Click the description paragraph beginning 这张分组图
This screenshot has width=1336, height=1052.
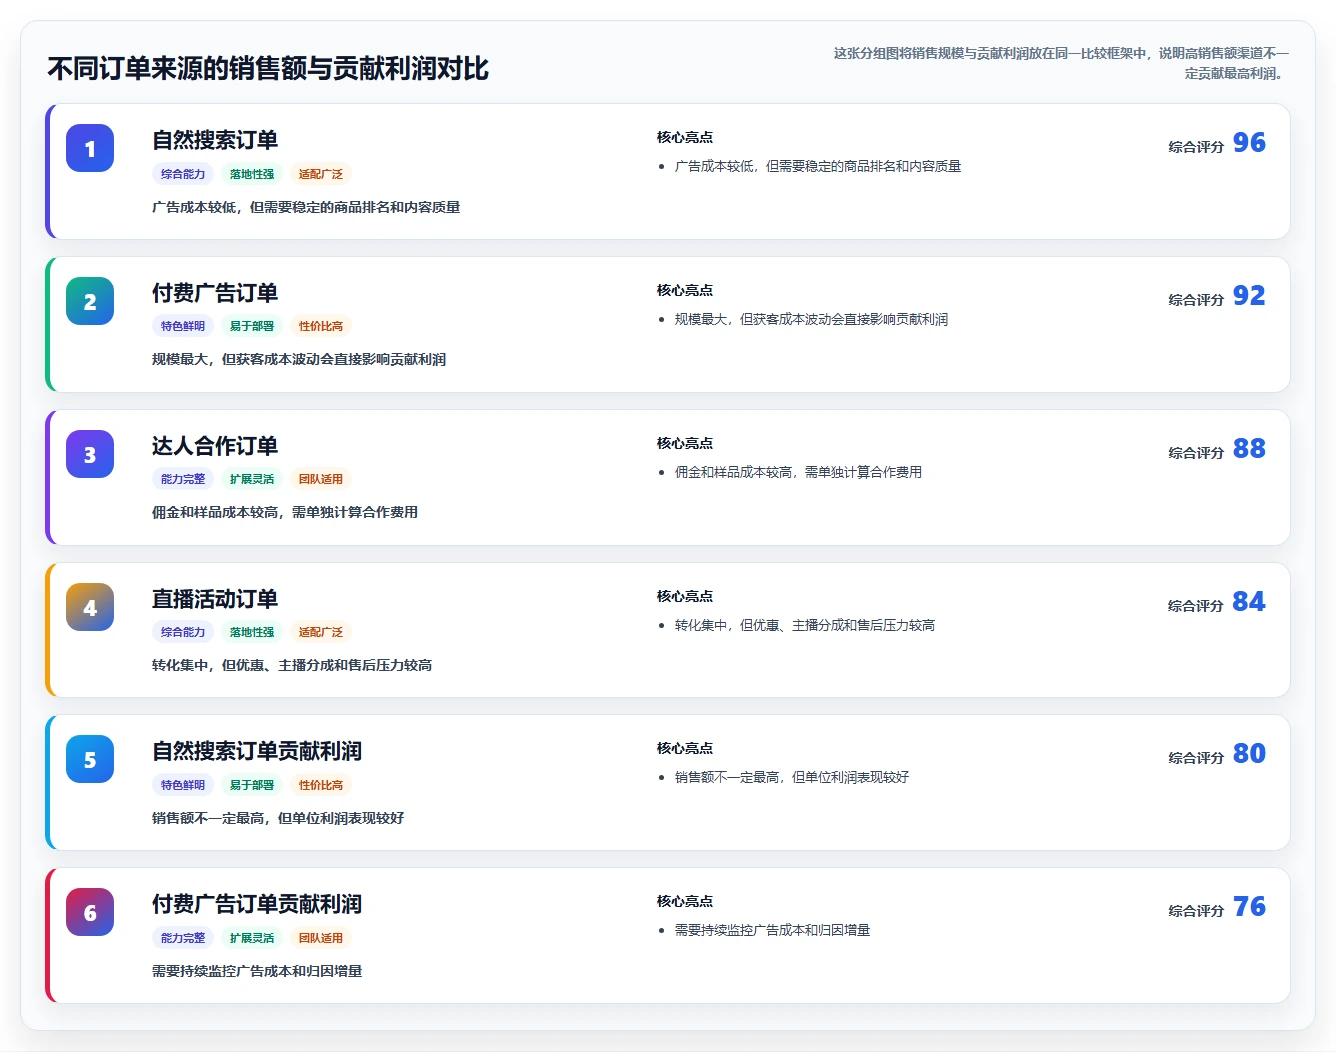tap(1061, 63)
